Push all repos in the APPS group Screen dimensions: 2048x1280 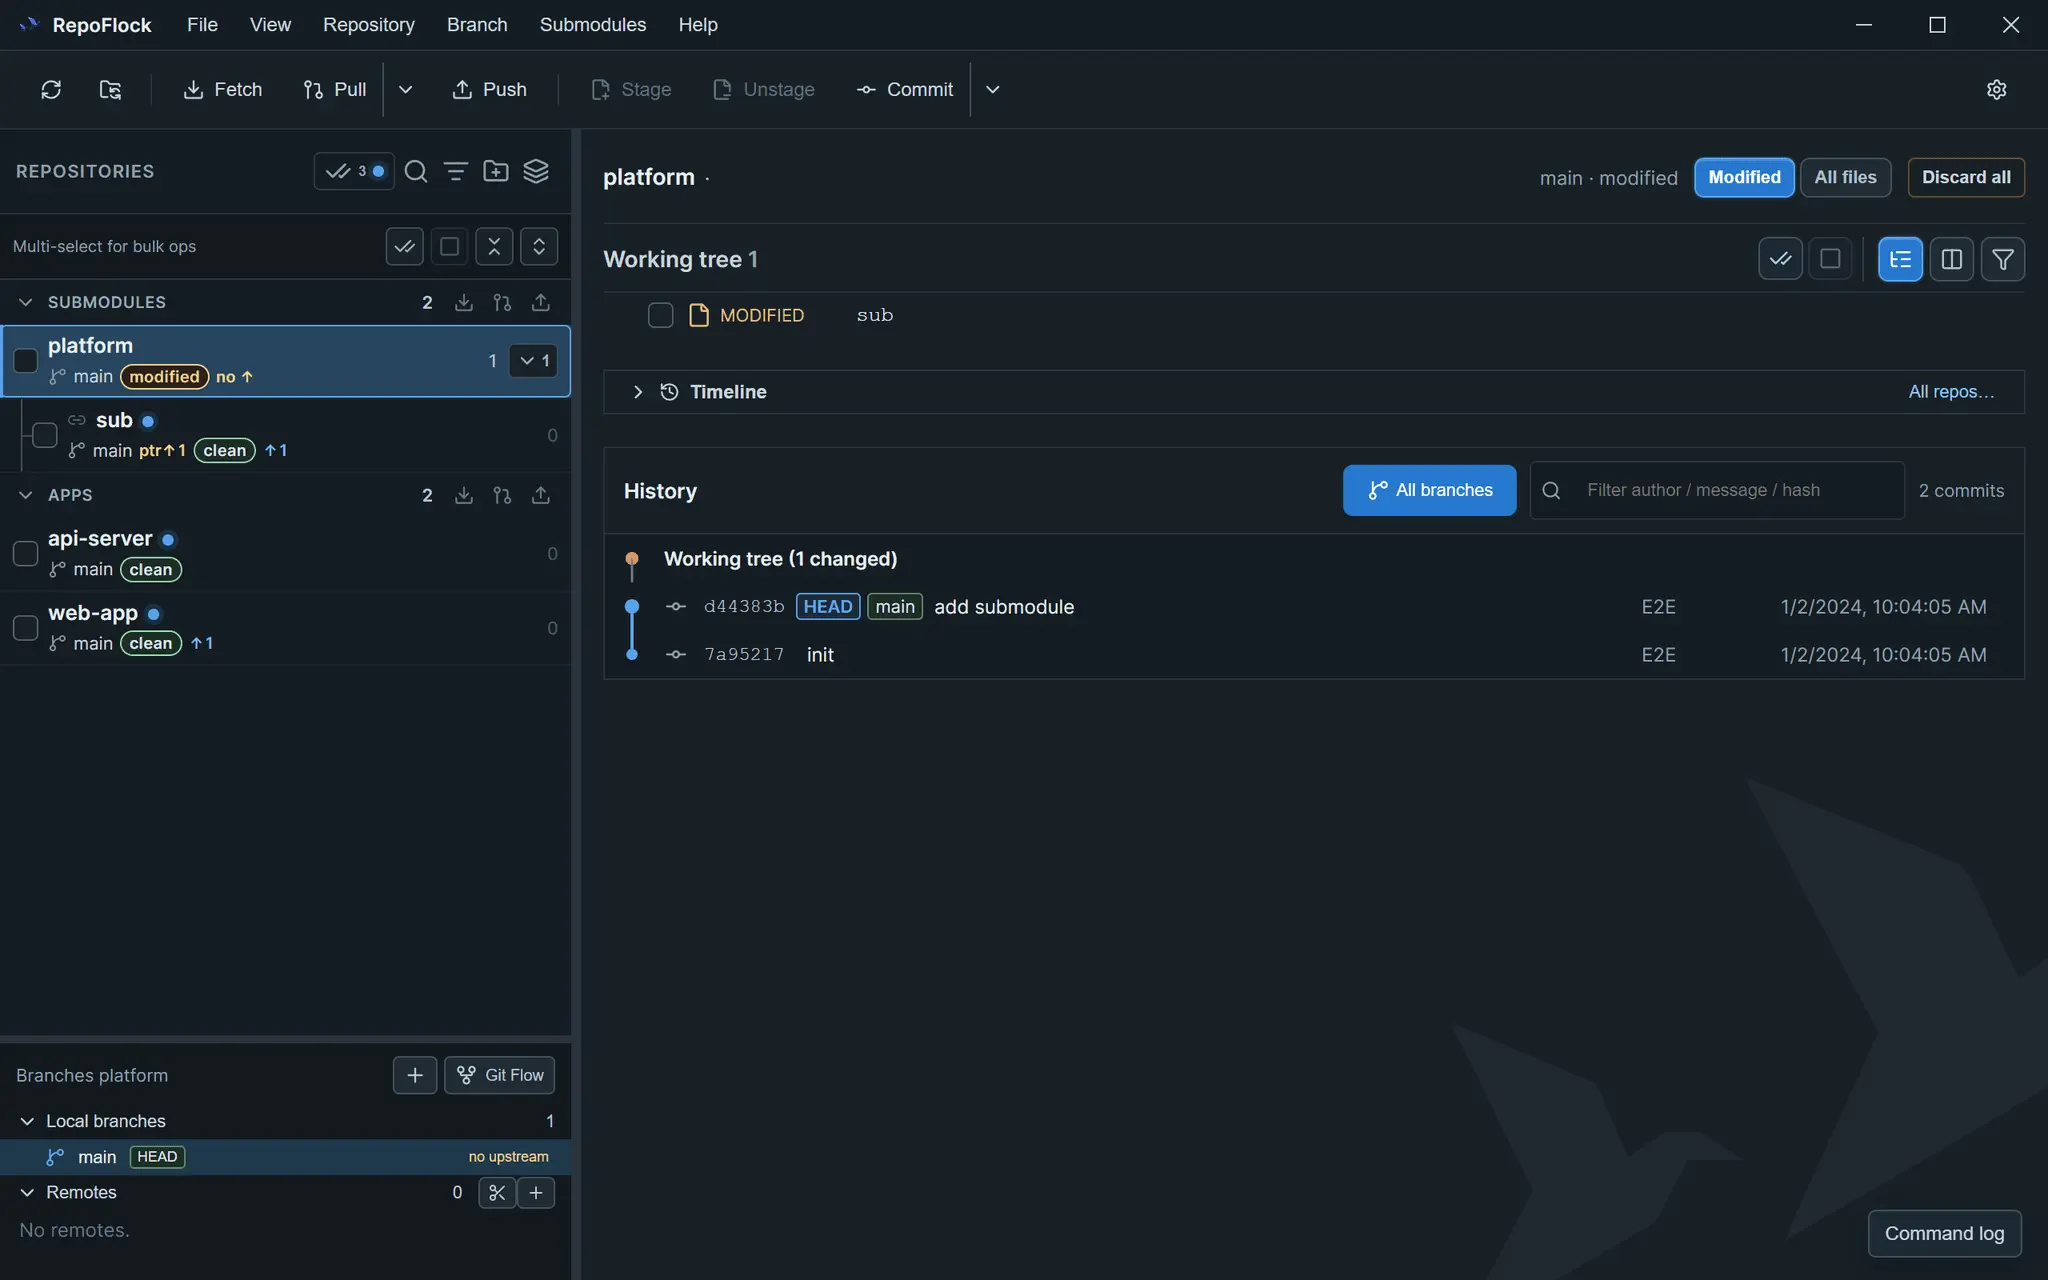click(541, 495)
